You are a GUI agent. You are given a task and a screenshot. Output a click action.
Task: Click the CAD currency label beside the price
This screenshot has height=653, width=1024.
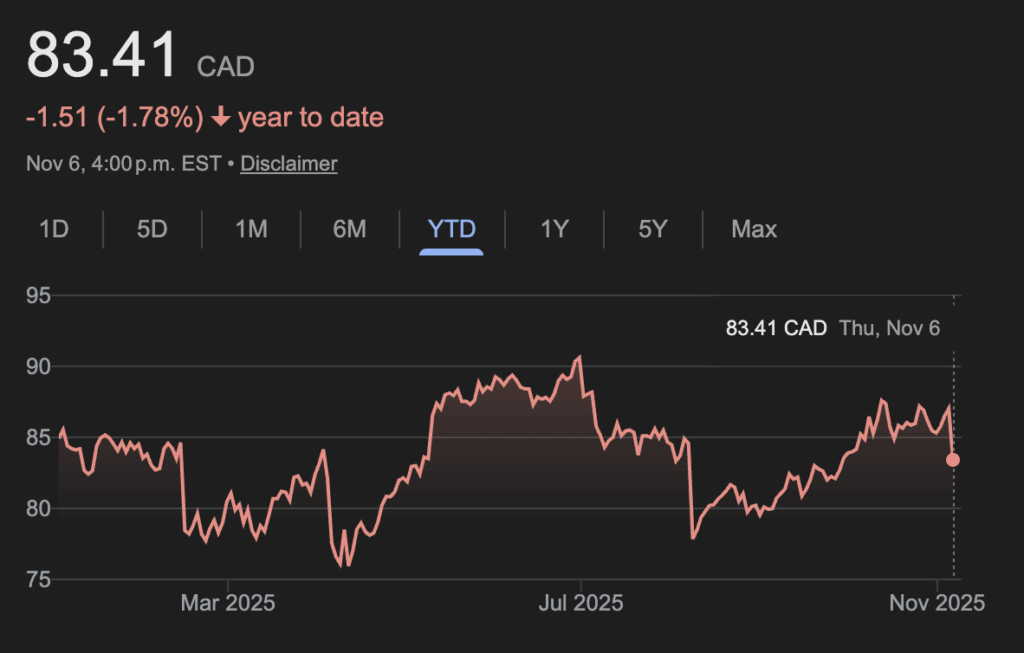[x=226, y=67]
